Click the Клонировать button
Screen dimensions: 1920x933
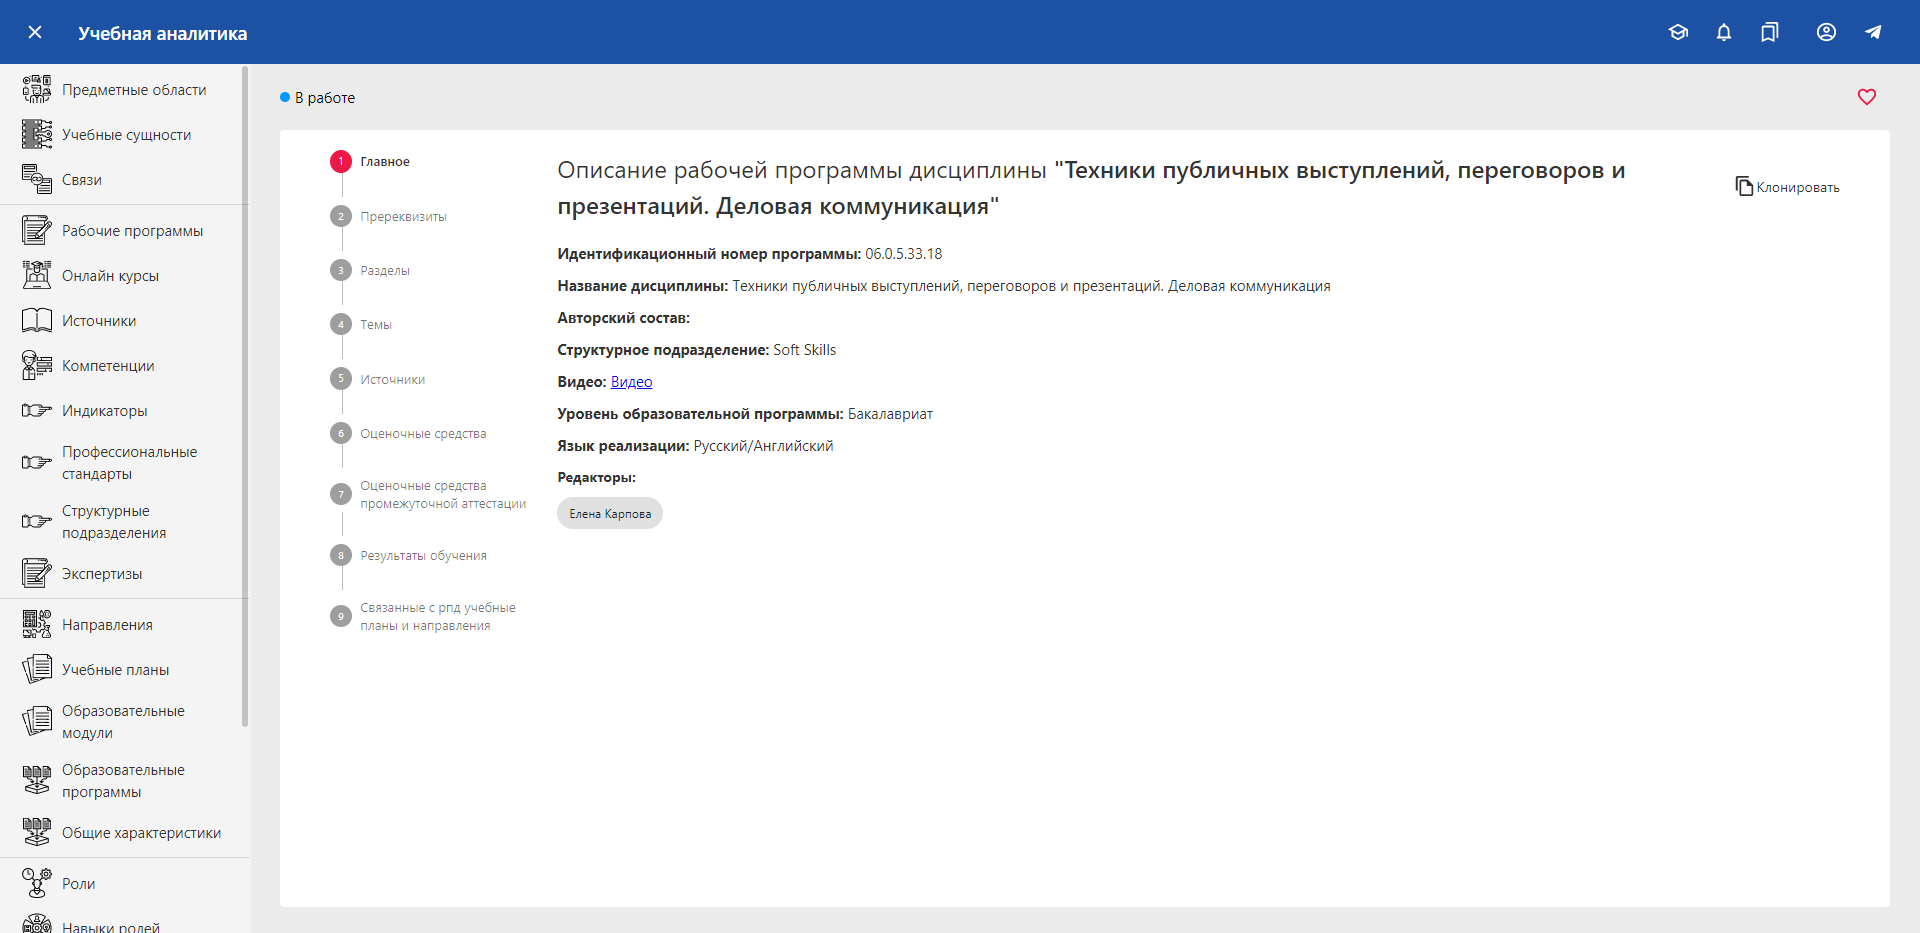click(1788, 187)
